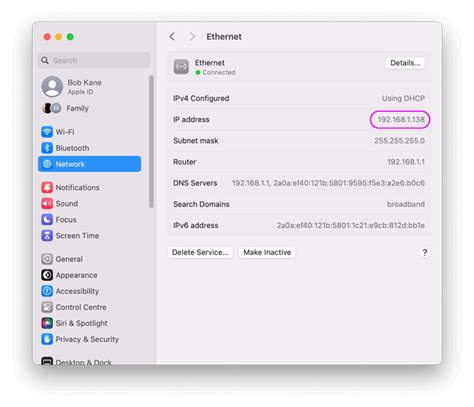Image resolution: width=474 pixels, height=407 pixels.
Task: Click the Search Domains value broadband
Action: (x=406, y=204)
